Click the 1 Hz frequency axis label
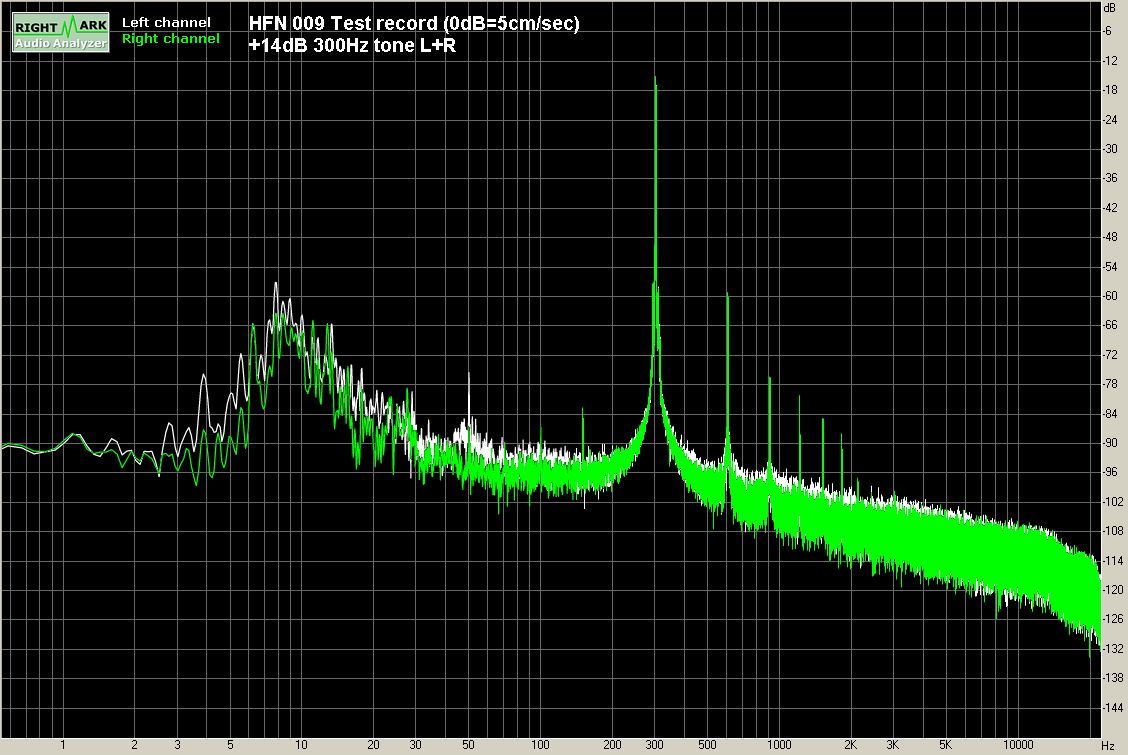This screenshot has height=755, width=1128. click(63, 745)
